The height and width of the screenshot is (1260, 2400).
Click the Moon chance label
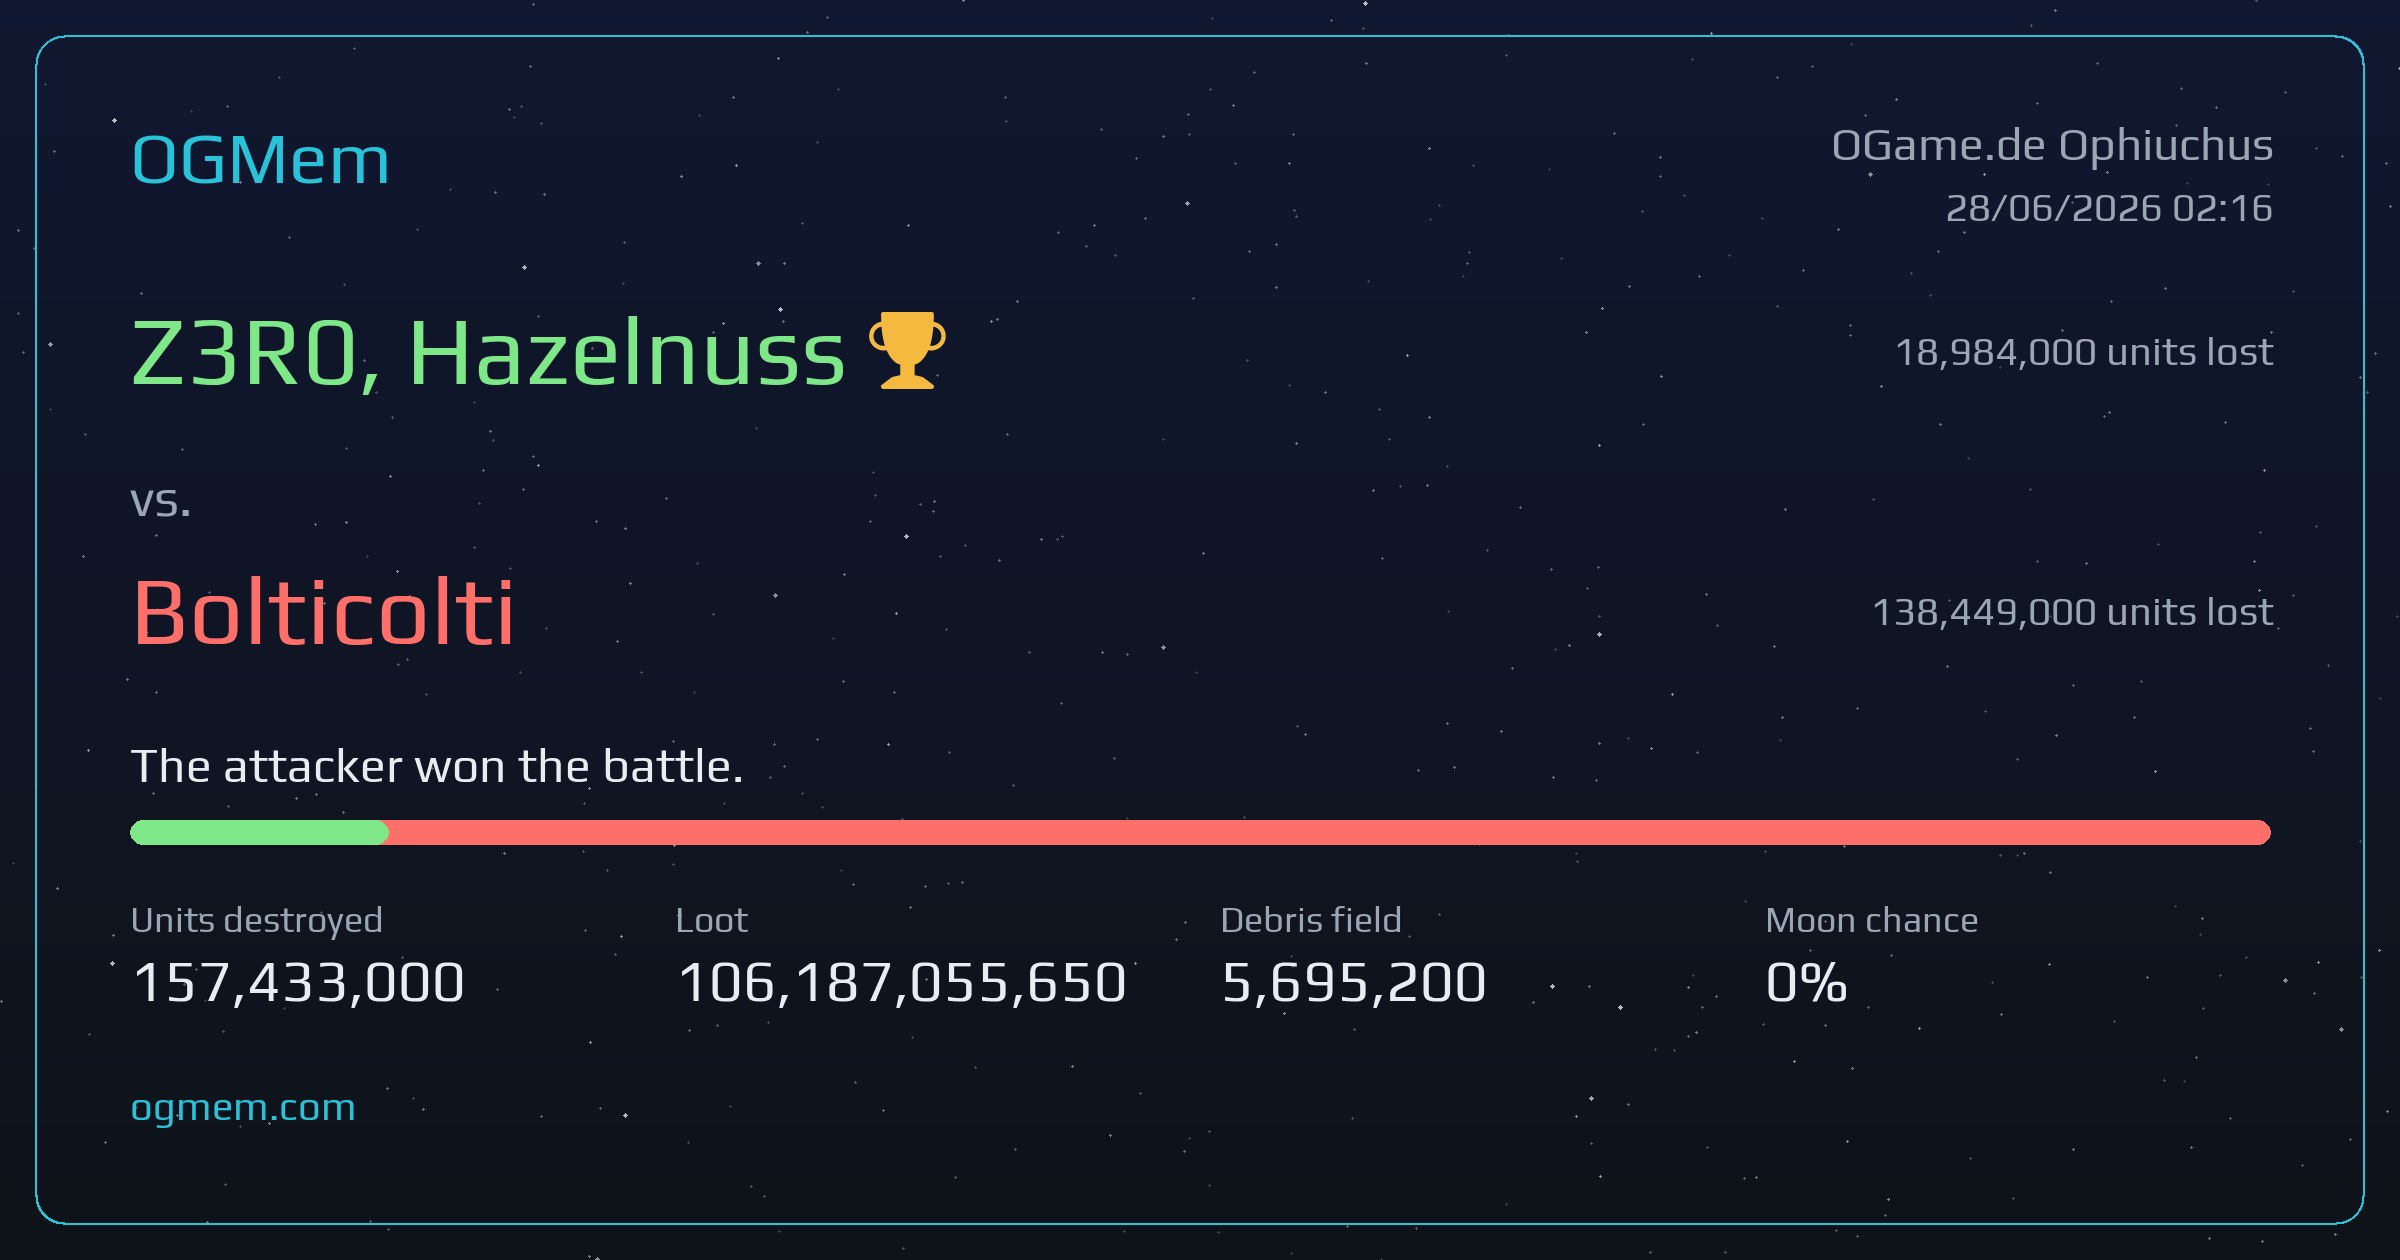pos(1872,920)
